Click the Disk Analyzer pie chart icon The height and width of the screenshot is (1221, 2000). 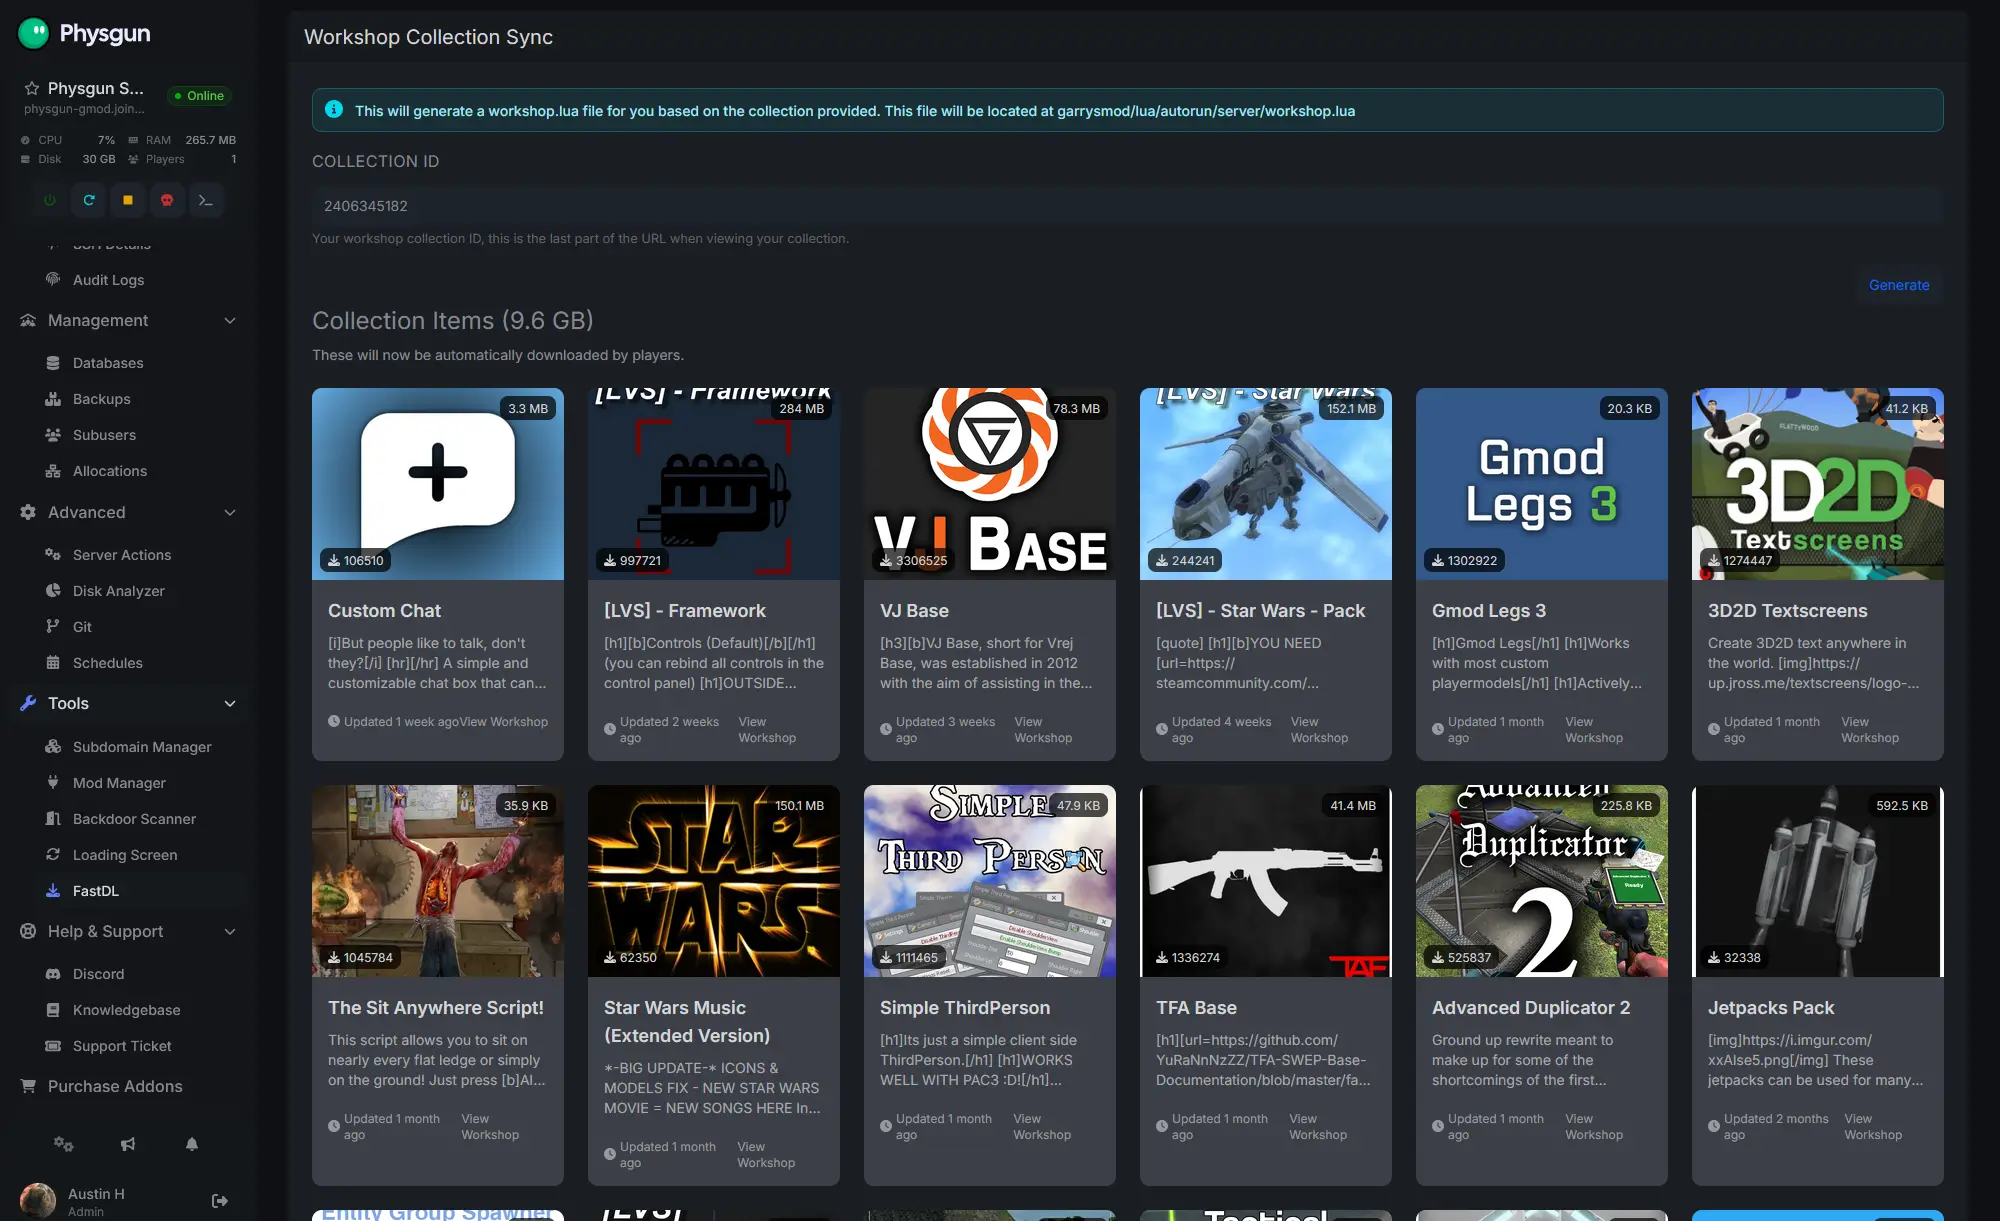(53, 590)
